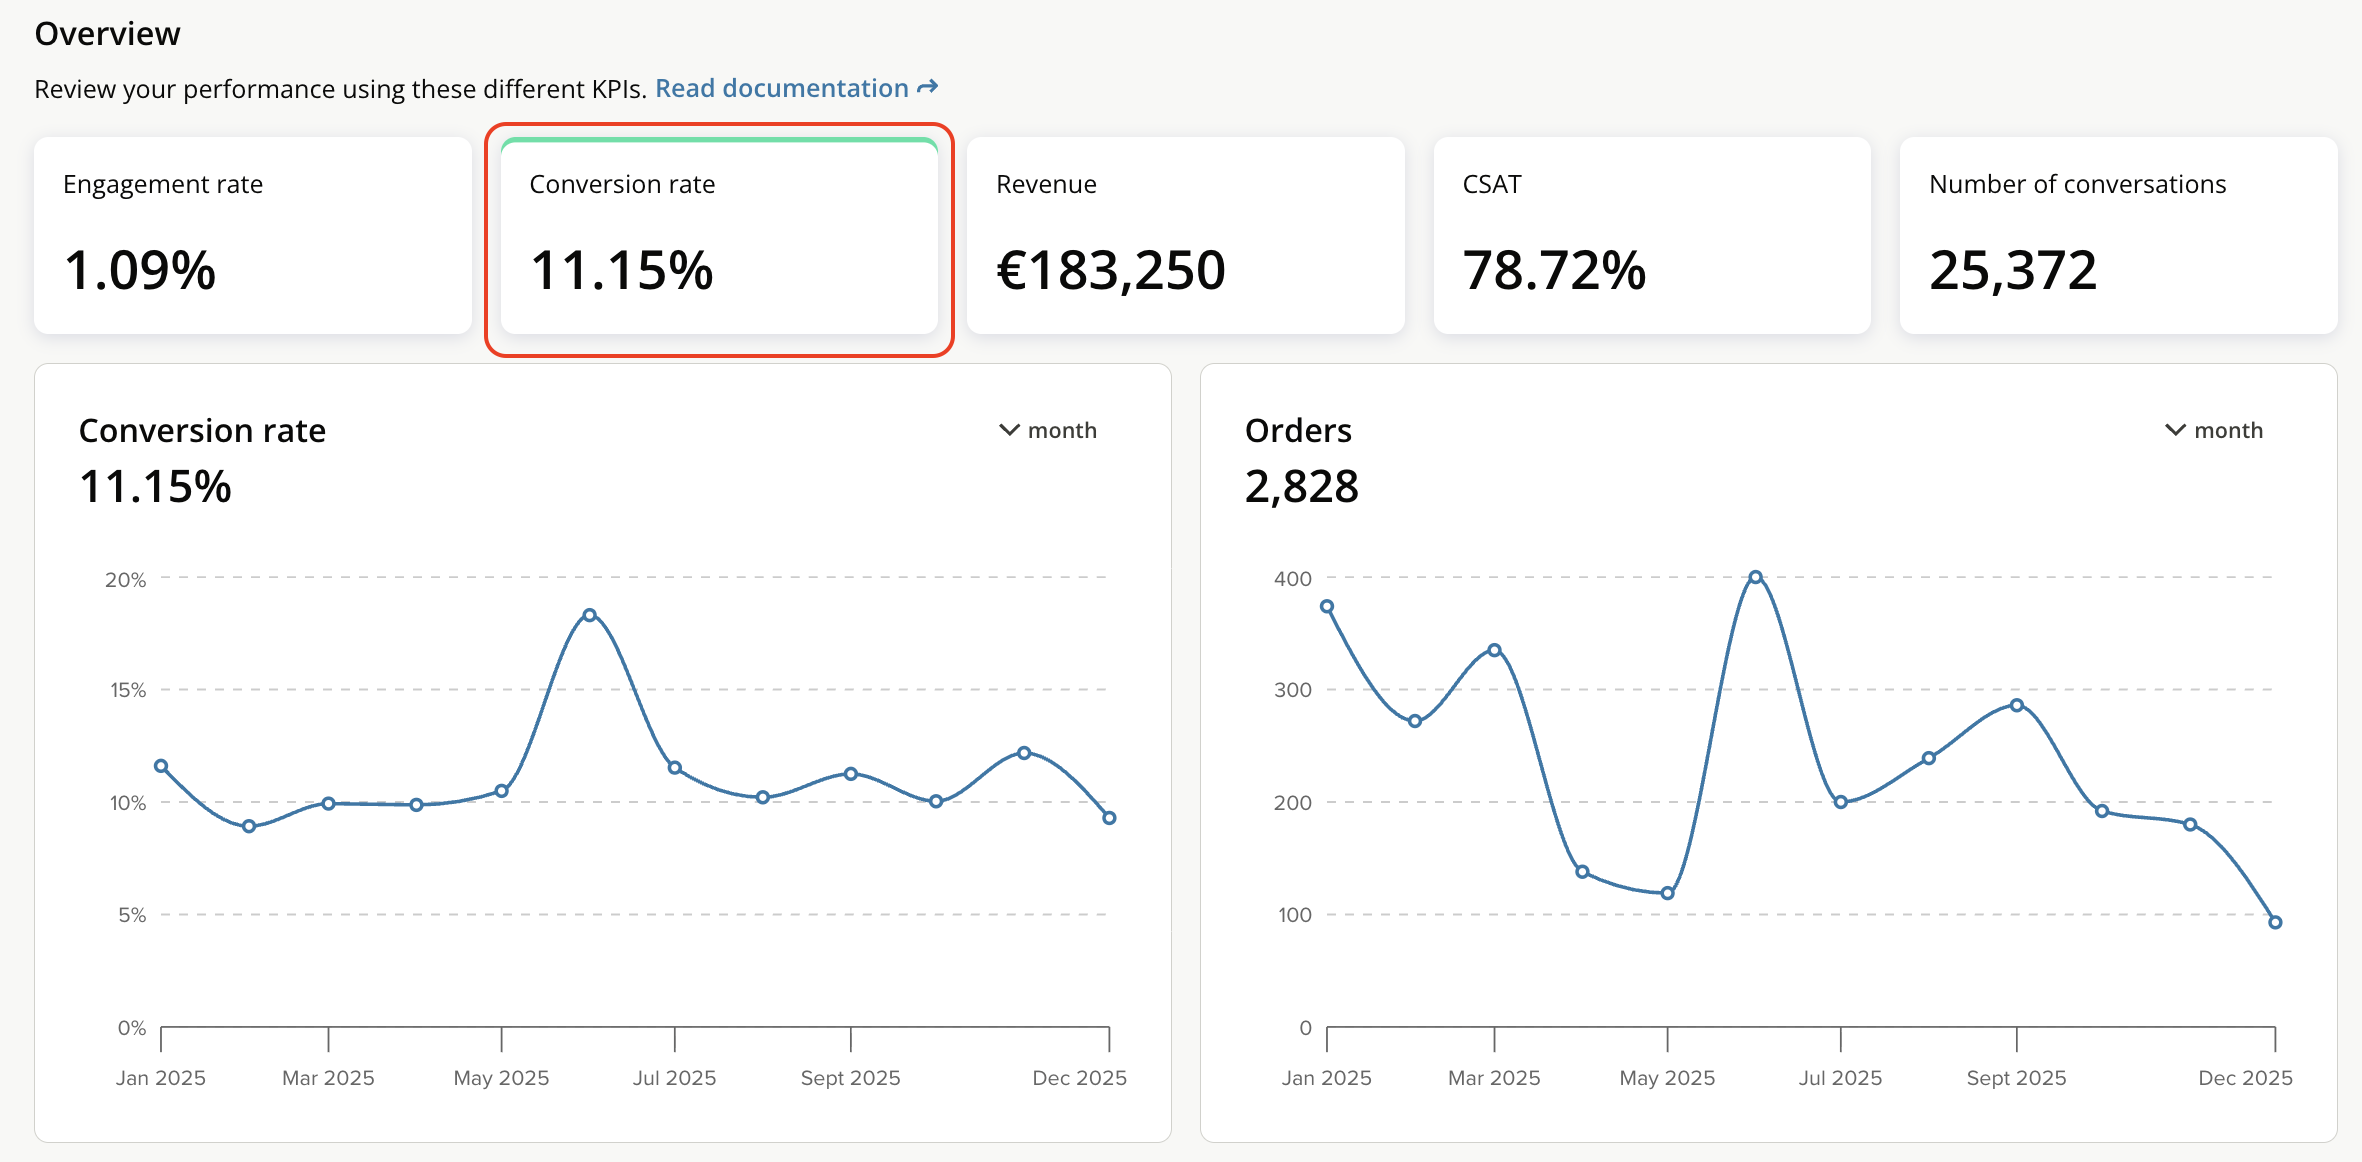Click the arrow icon beside Read documentation
The width and height of the screenshot is (2362, 1162).
coord(928,88)
